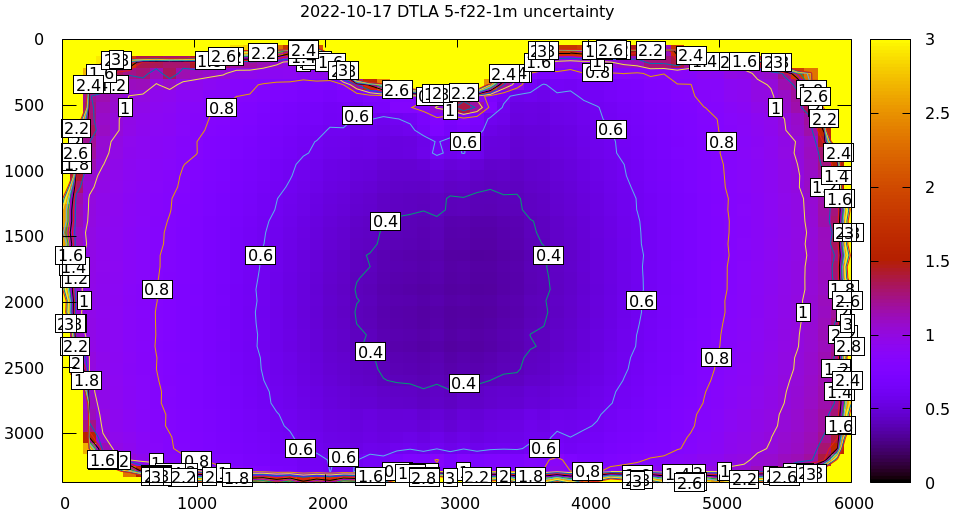Click the 0.8 contour label on the left side
The width and height of the screenshot is (953, 513).
point(157,289)
